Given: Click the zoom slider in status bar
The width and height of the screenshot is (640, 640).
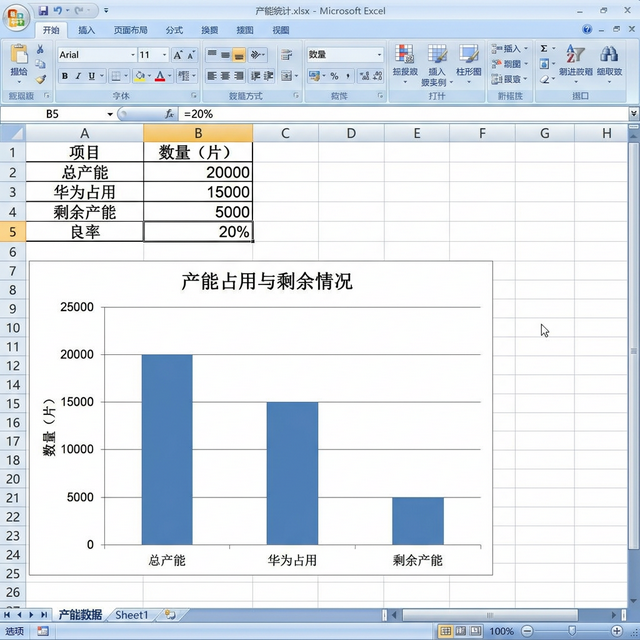Looking at the screenshot, I should tap(570, 631).
